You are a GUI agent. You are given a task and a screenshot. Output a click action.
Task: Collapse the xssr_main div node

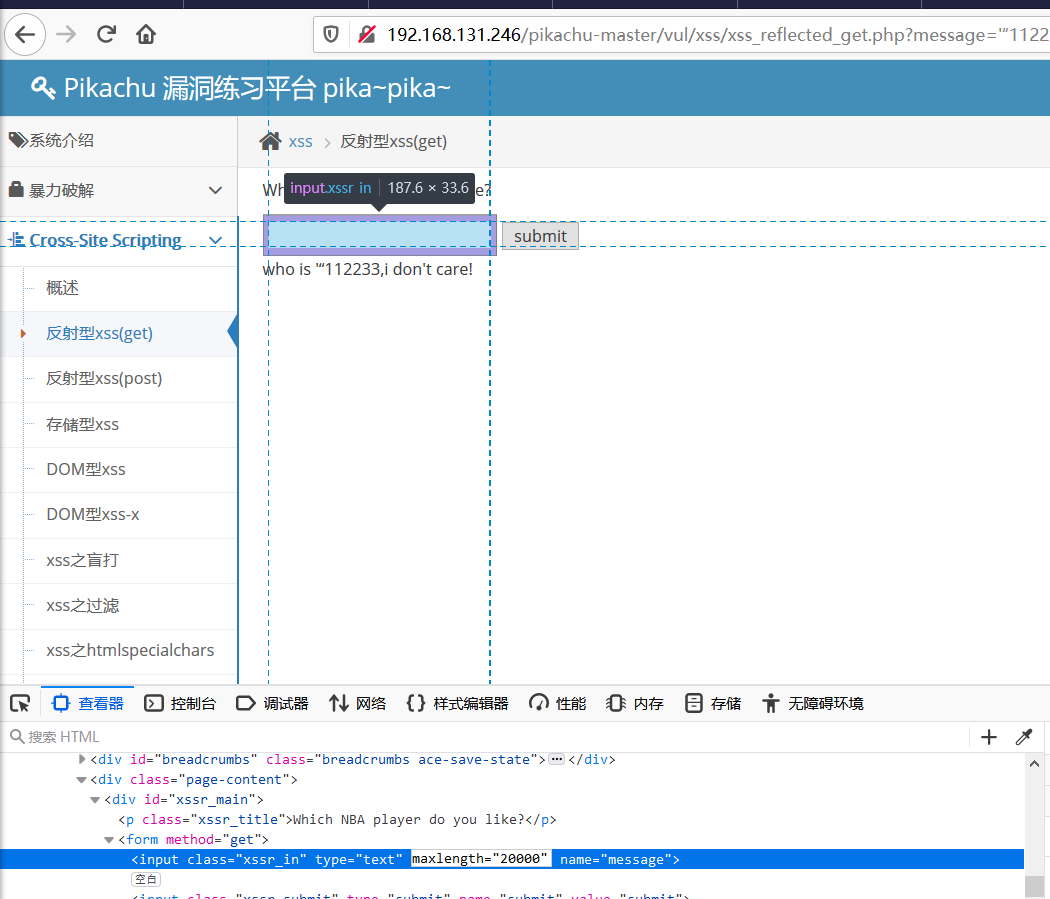(95, 799)
